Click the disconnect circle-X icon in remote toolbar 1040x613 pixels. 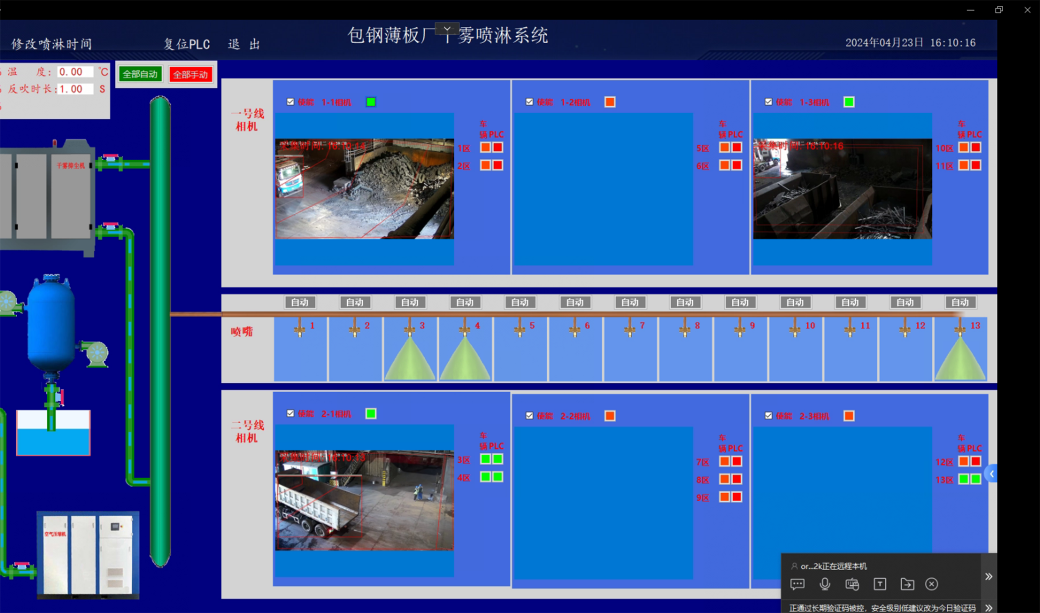[932, 584]
